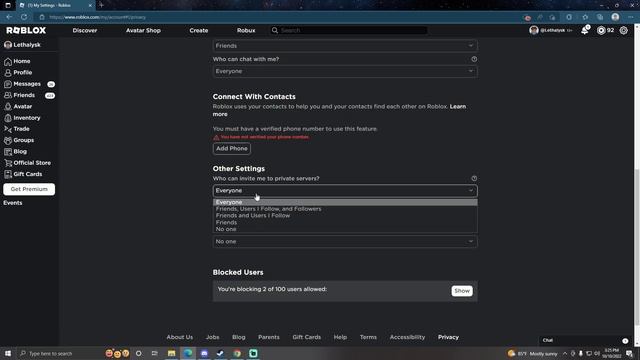Select 'Friends and Users I Follow' option
This screenshot has width=640, height=360.
coord(345,216)
